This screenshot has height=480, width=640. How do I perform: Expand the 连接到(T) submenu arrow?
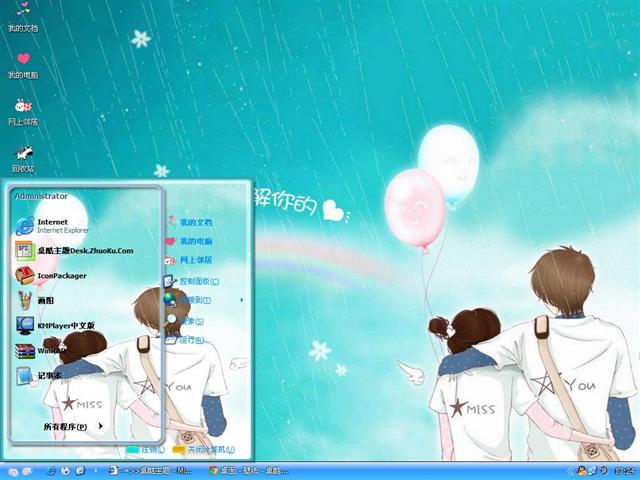click(x=242, y=300)
